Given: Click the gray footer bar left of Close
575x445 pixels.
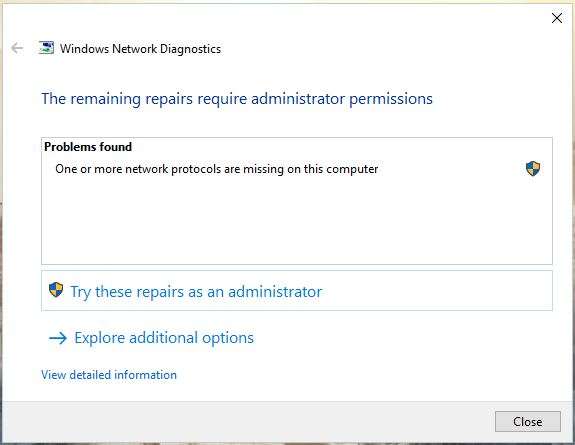Looking at the screenshot, I should [248, 422].
